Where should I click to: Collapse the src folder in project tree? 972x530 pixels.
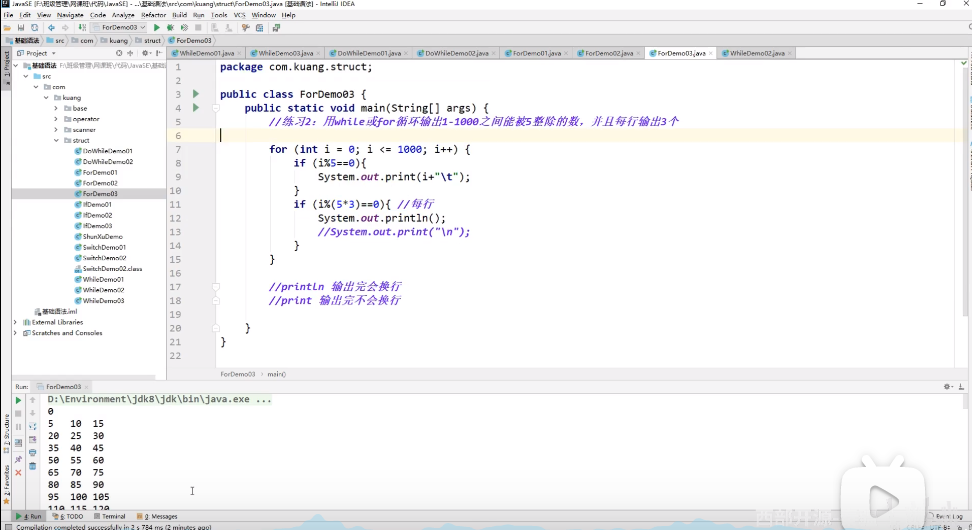(x=25, y=76)
